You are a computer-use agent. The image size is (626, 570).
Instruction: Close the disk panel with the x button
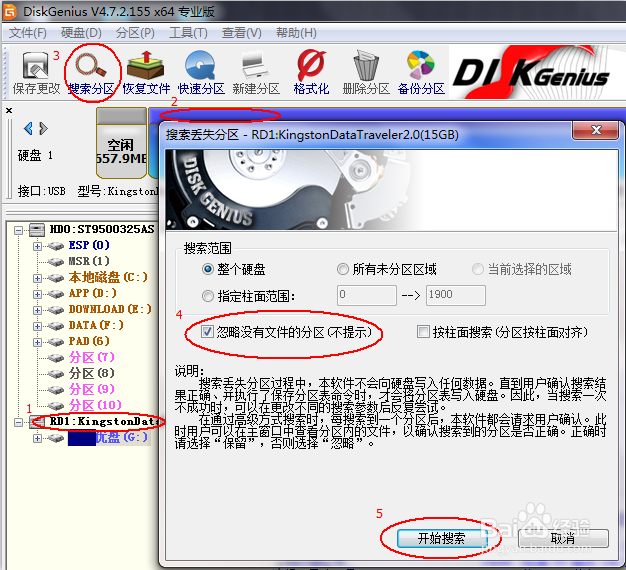(x=9, y=111)
